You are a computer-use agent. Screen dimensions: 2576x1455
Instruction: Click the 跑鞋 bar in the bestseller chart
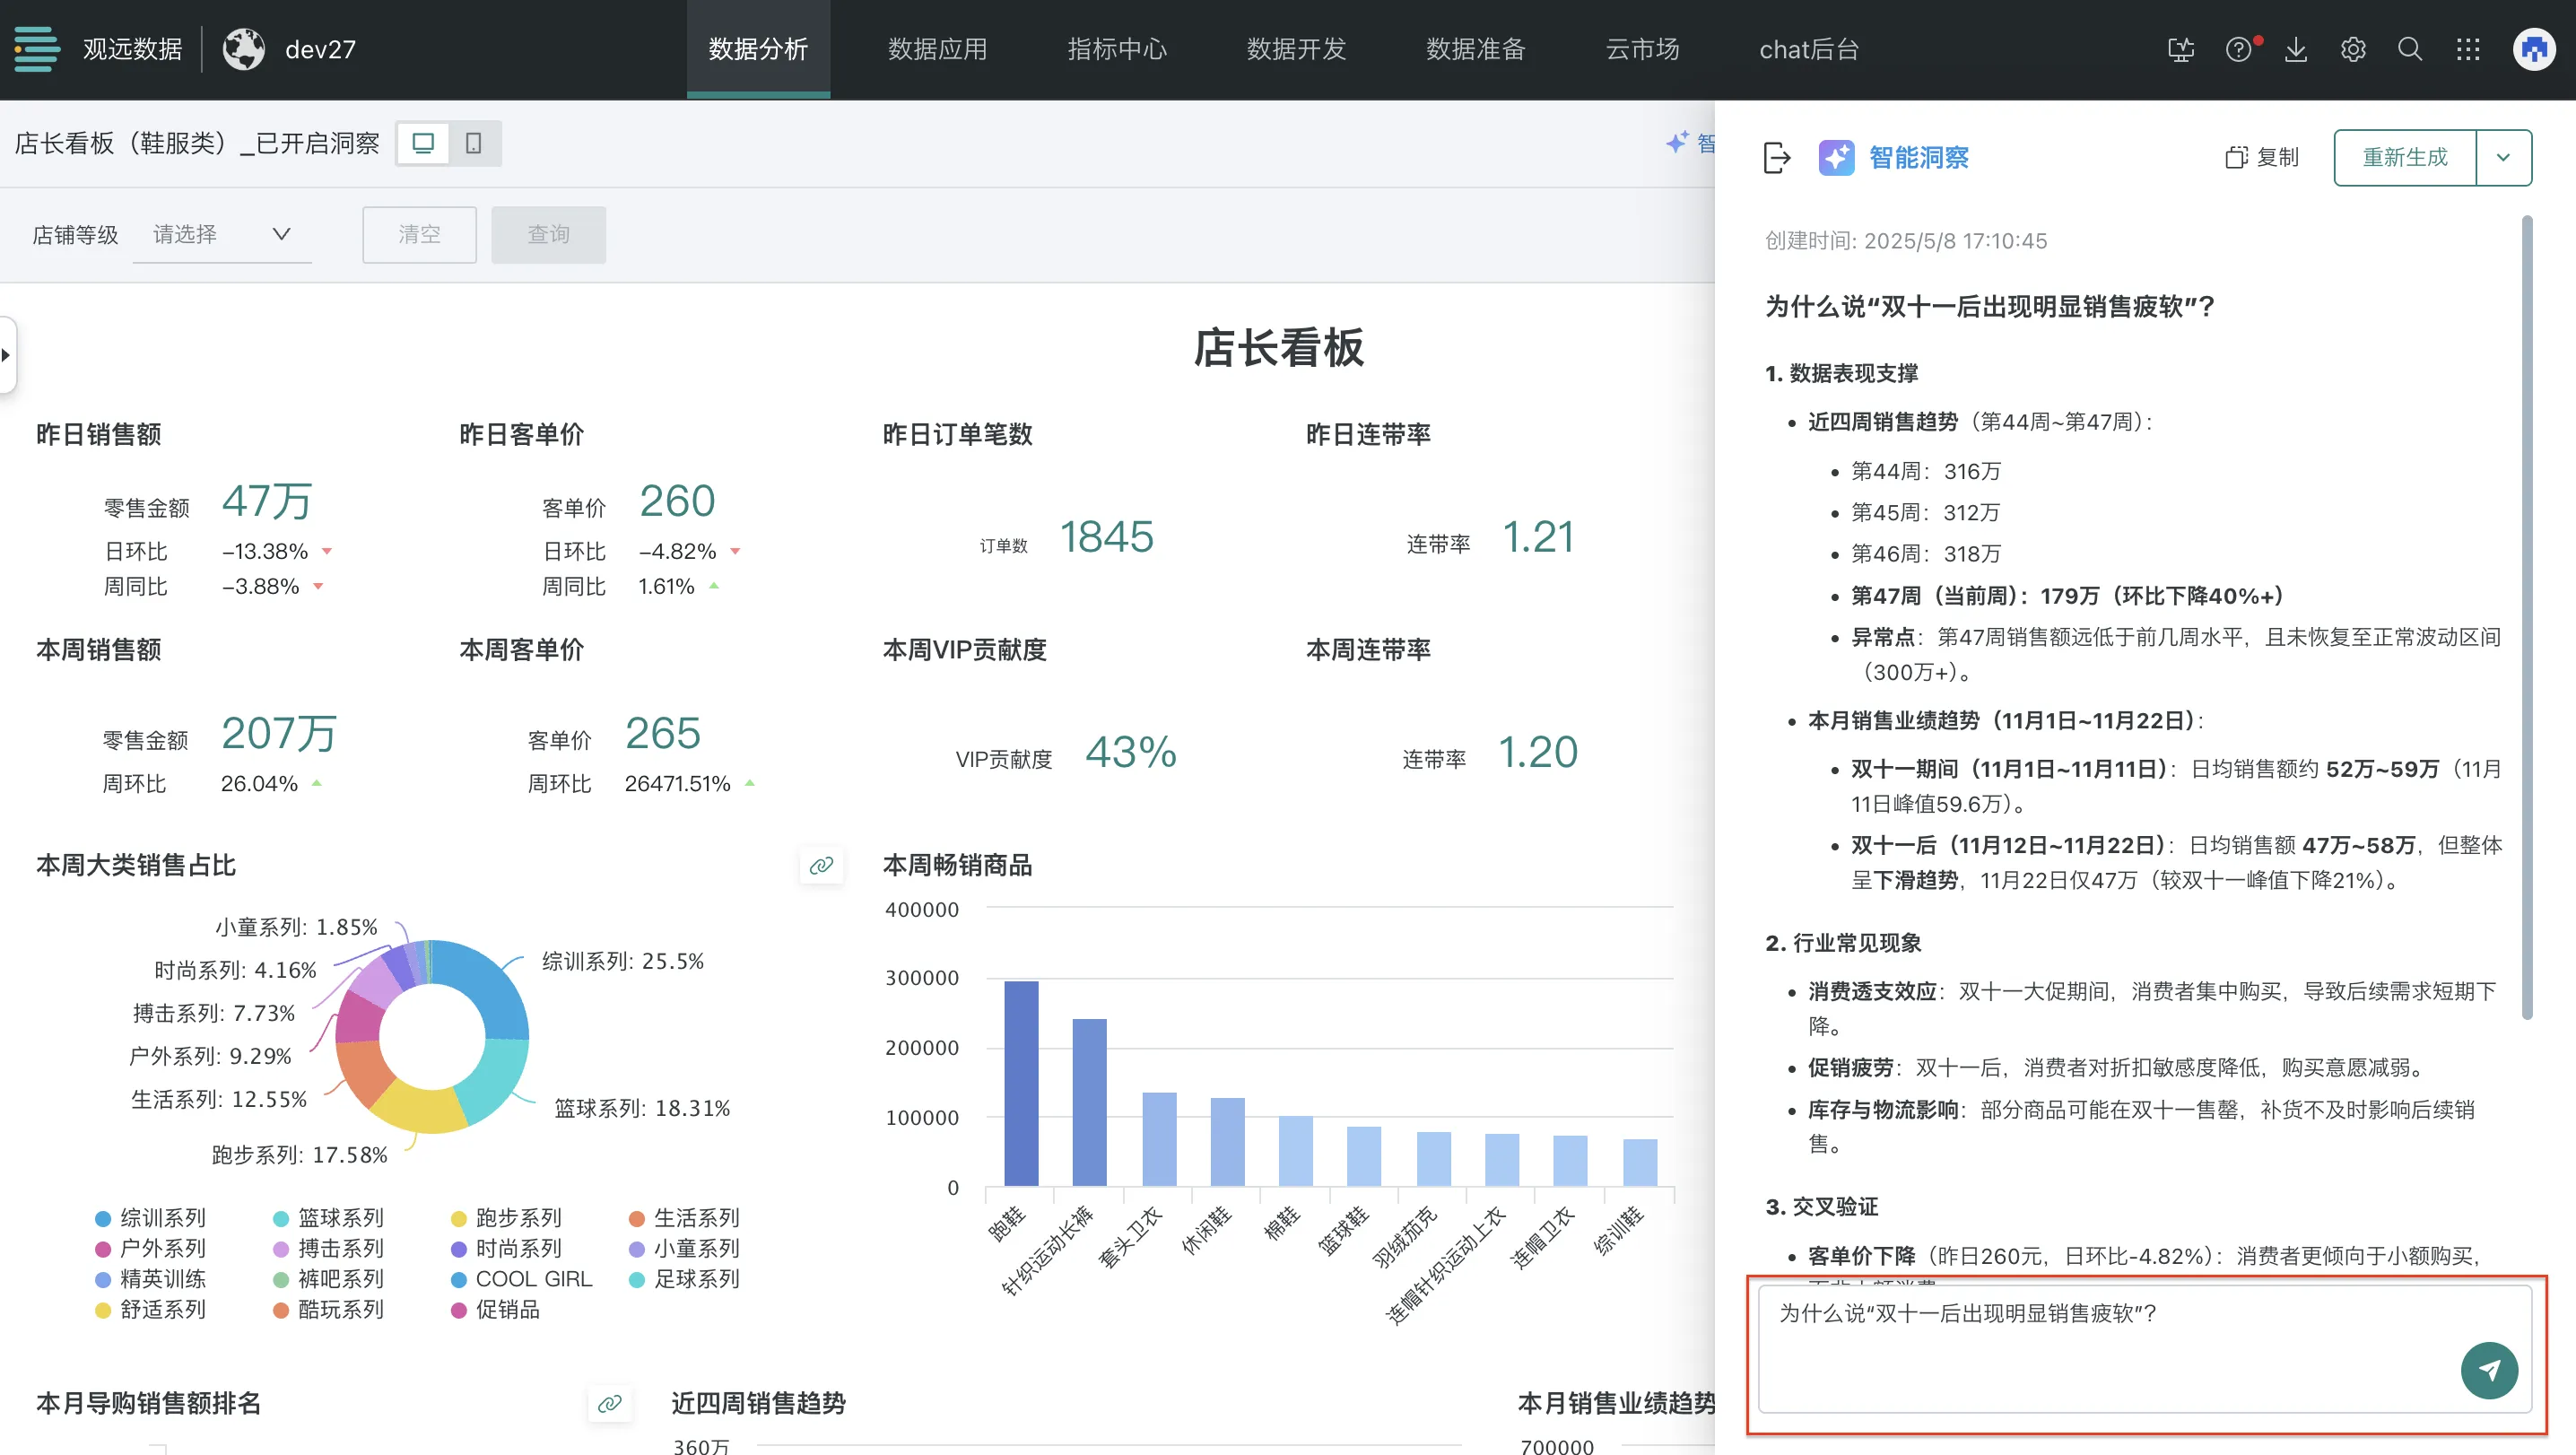1021,1083
